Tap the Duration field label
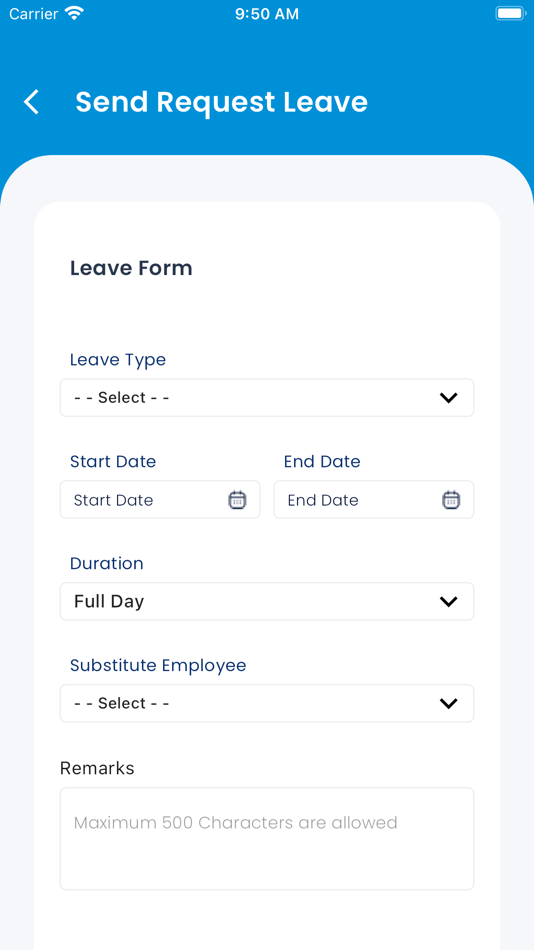534x950 pixels. click(107, 563)
